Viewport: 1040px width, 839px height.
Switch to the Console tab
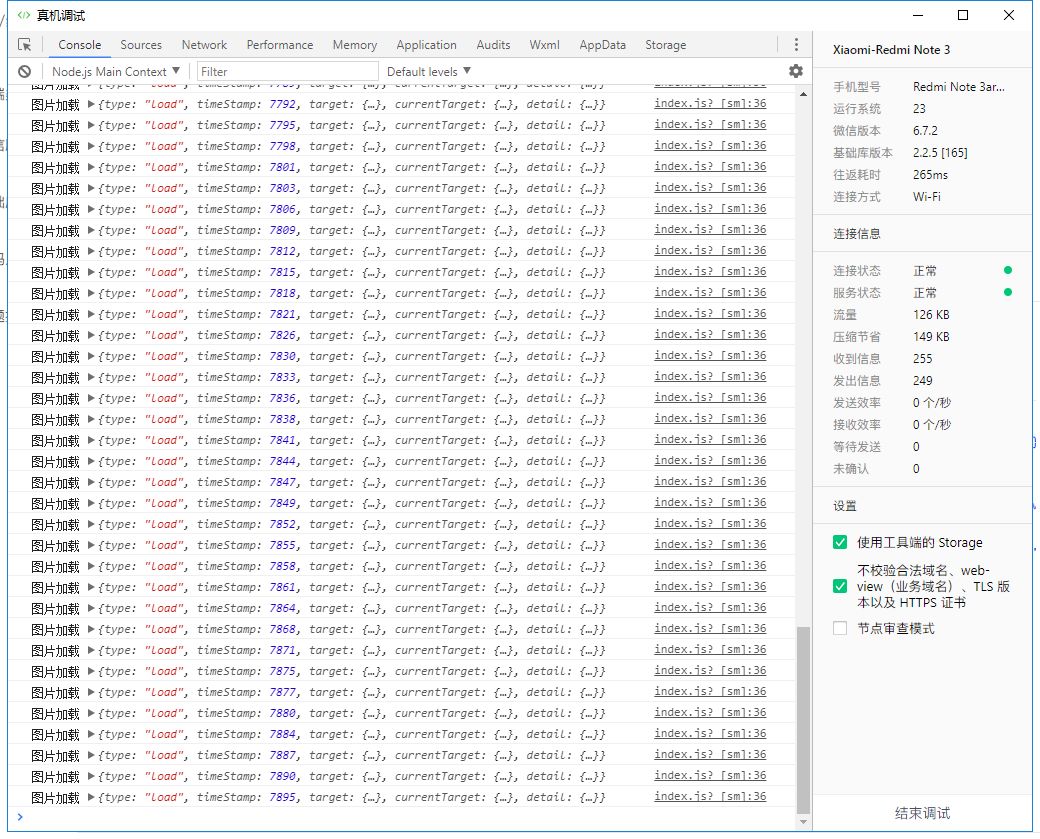(80, 44)
